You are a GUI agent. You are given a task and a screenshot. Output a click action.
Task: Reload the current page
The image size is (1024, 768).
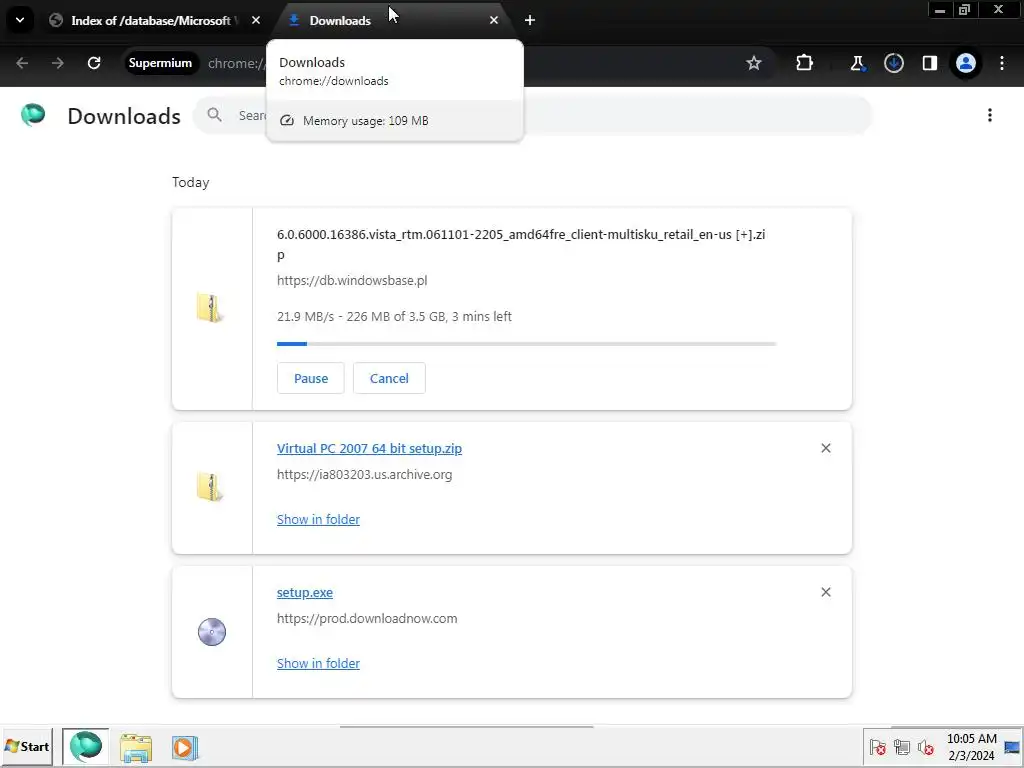click(94, 63)
